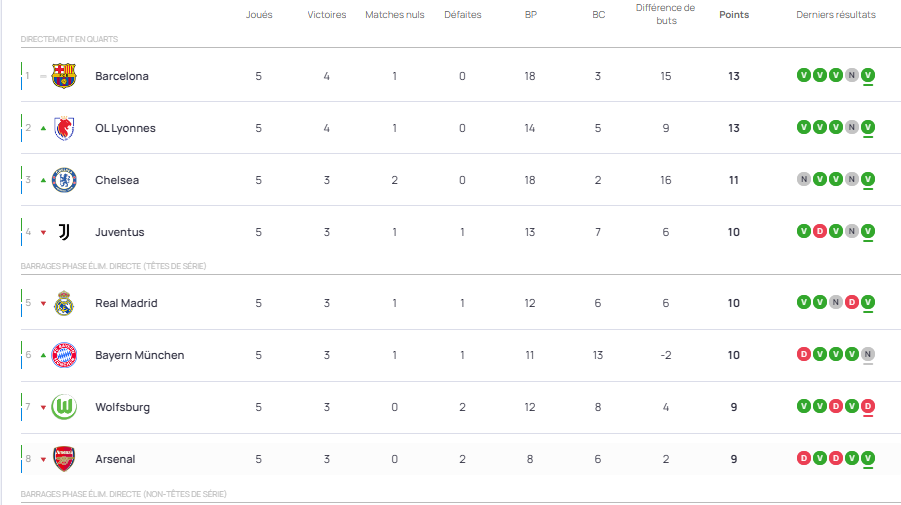The image size is (901, 505).
Task: Click Barcelona's most recent result badge
Action: pos(867,75)
